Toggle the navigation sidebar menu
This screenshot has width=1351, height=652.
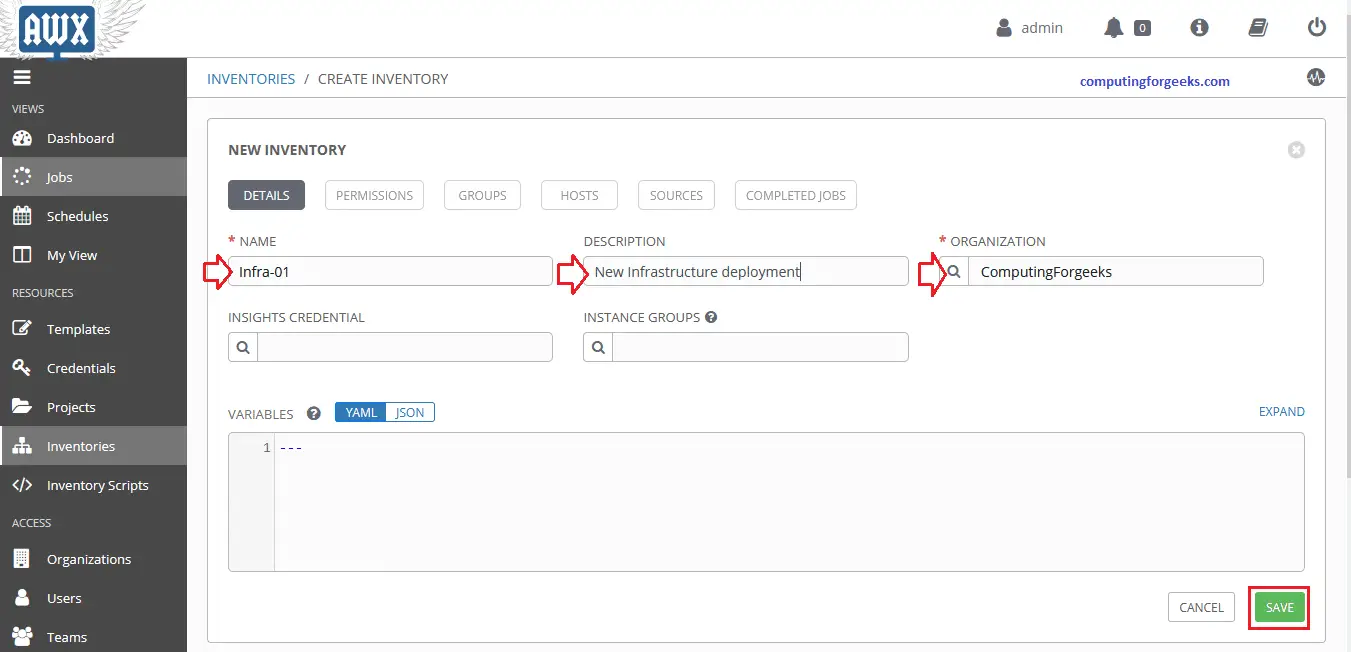[x=22, y=77]
